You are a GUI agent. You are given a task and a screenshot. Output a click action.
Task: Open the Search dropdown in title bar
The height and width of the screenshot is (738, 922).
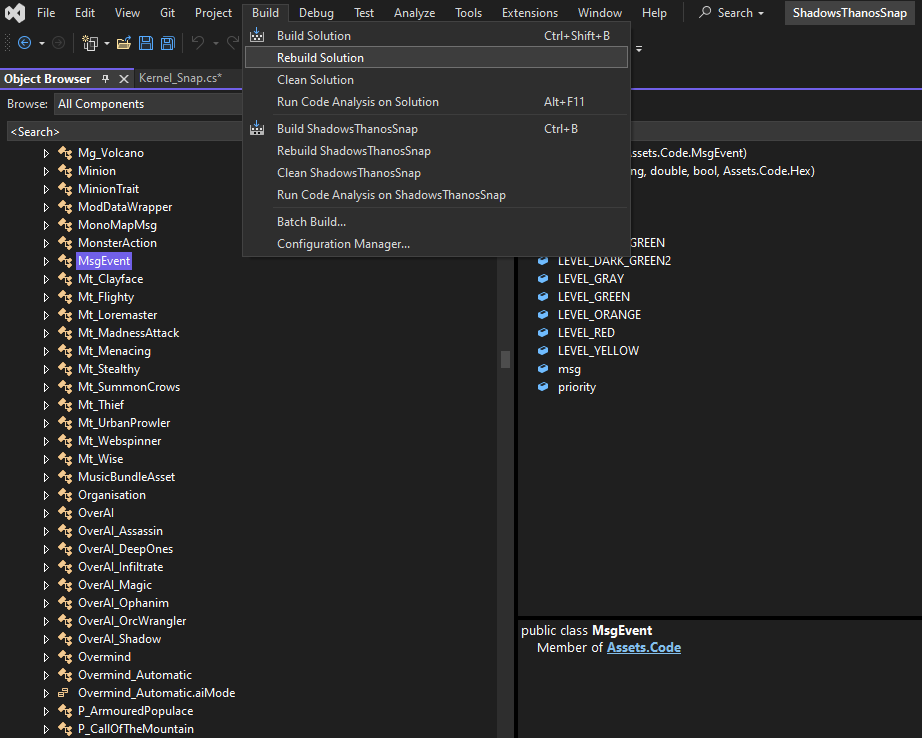click(732, 13)
